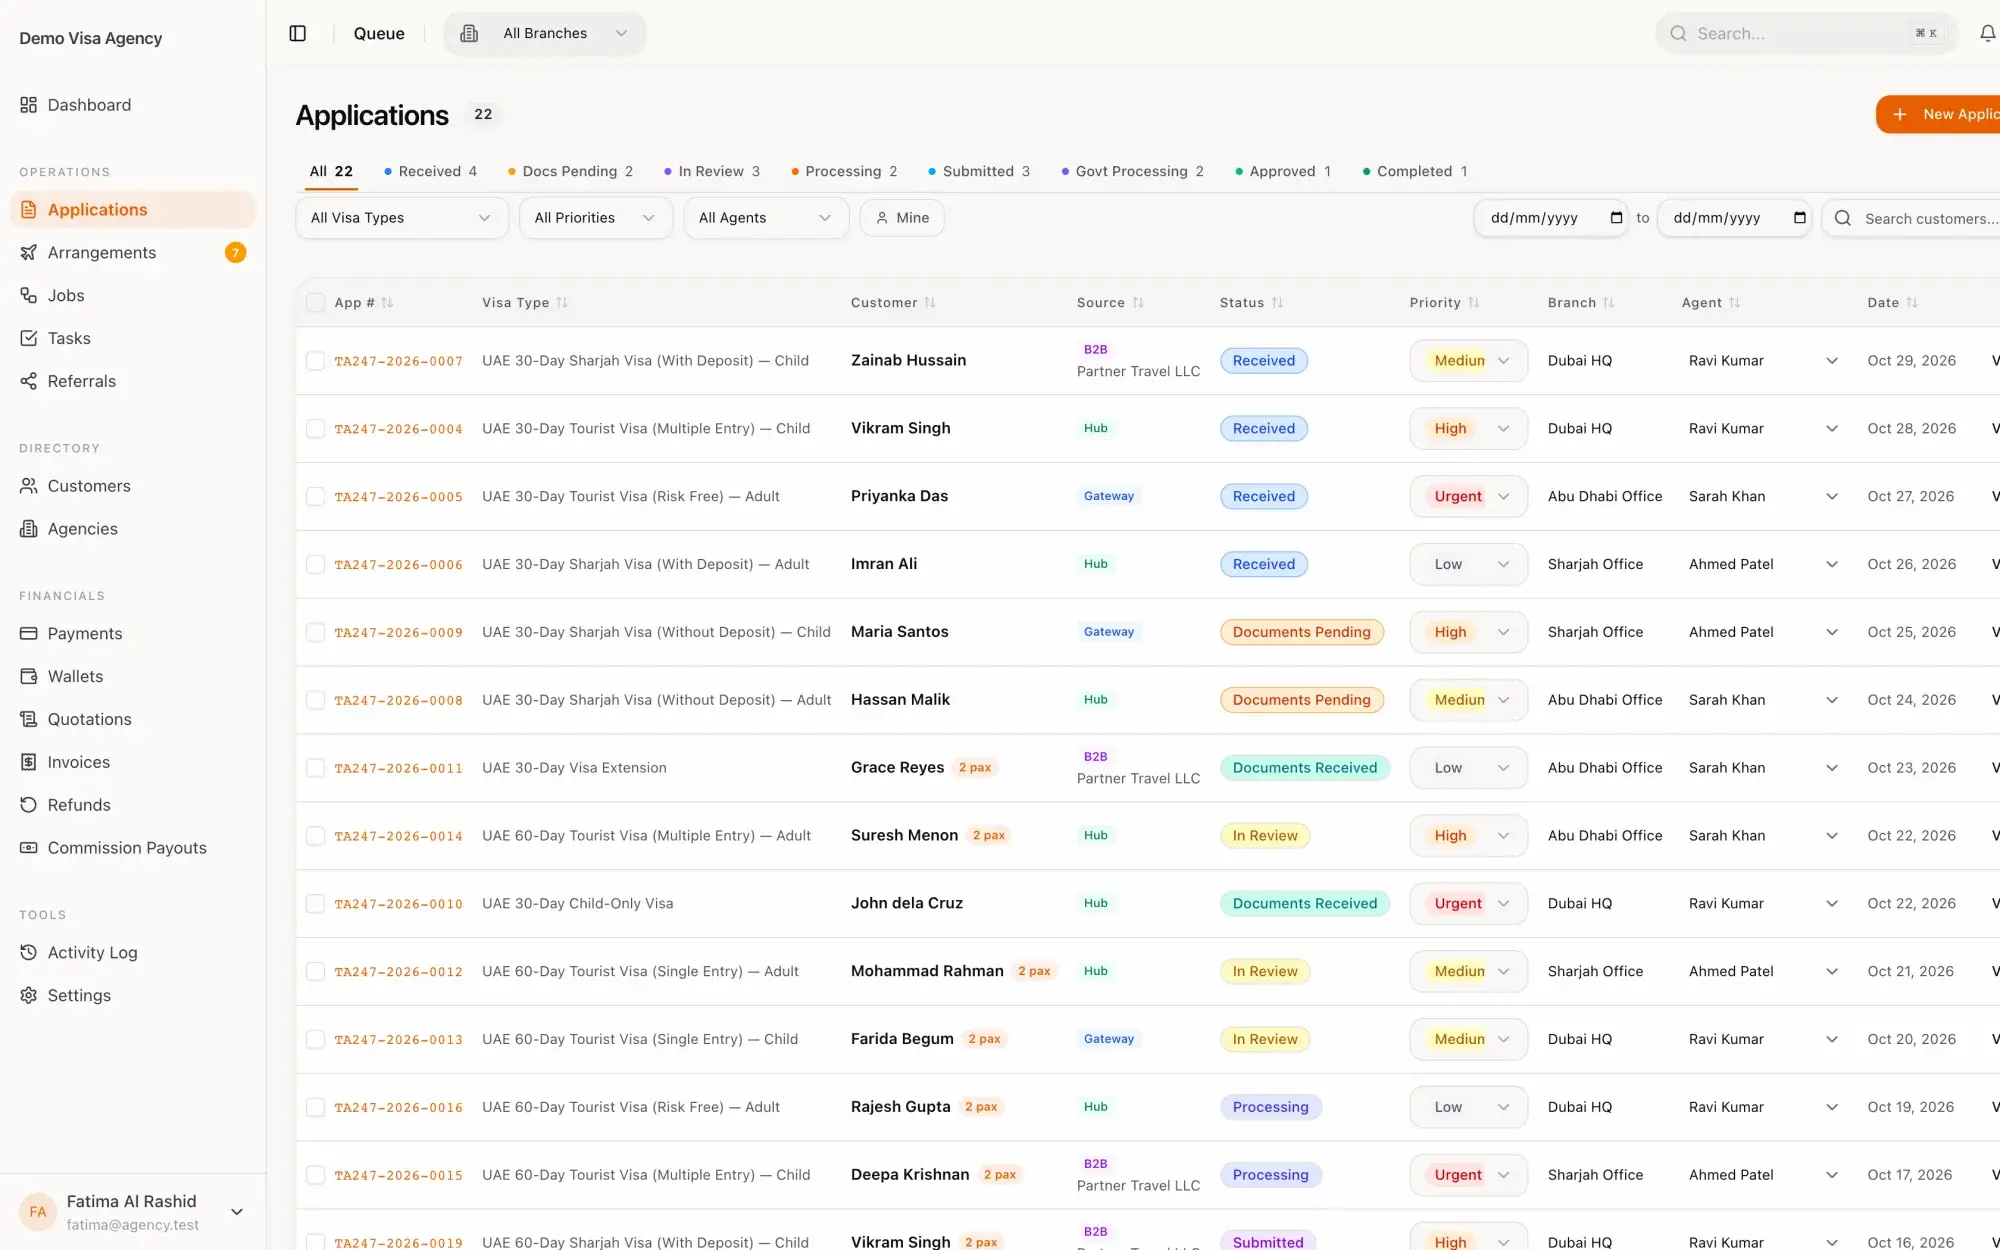Click the Arrangements sidebar icon

(29, 252)
